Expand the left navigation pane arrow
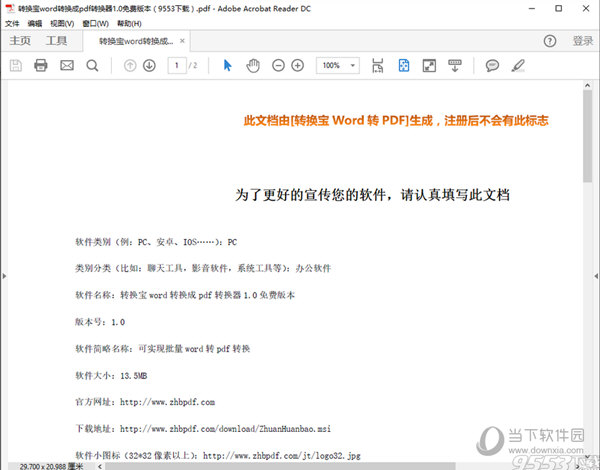The height and width of the screenshot is (470, 600). pos(4,276)
